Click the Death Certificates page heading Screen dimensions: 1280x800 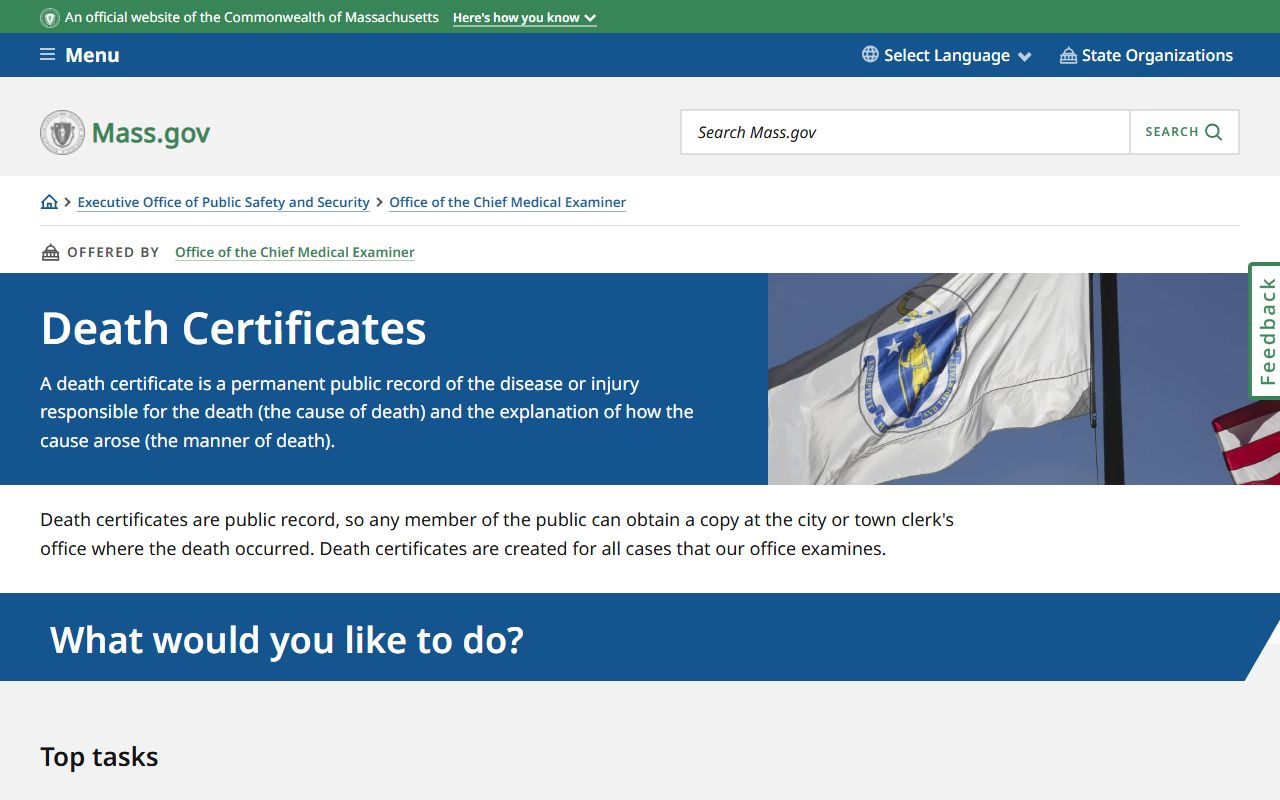[x=233, y=328]
